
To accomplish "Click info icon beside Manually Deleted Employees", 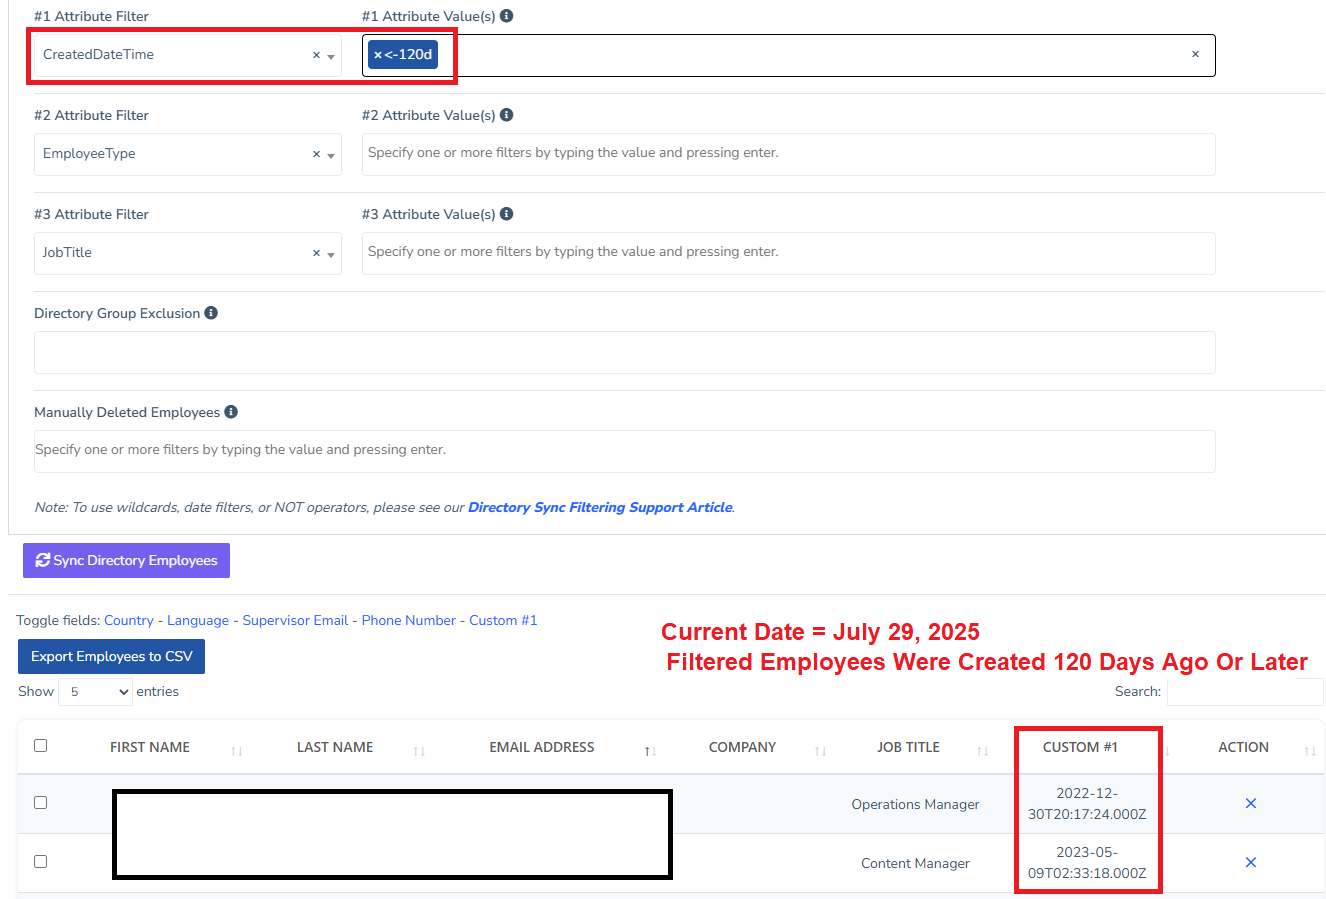I will [x=231, y=412].
